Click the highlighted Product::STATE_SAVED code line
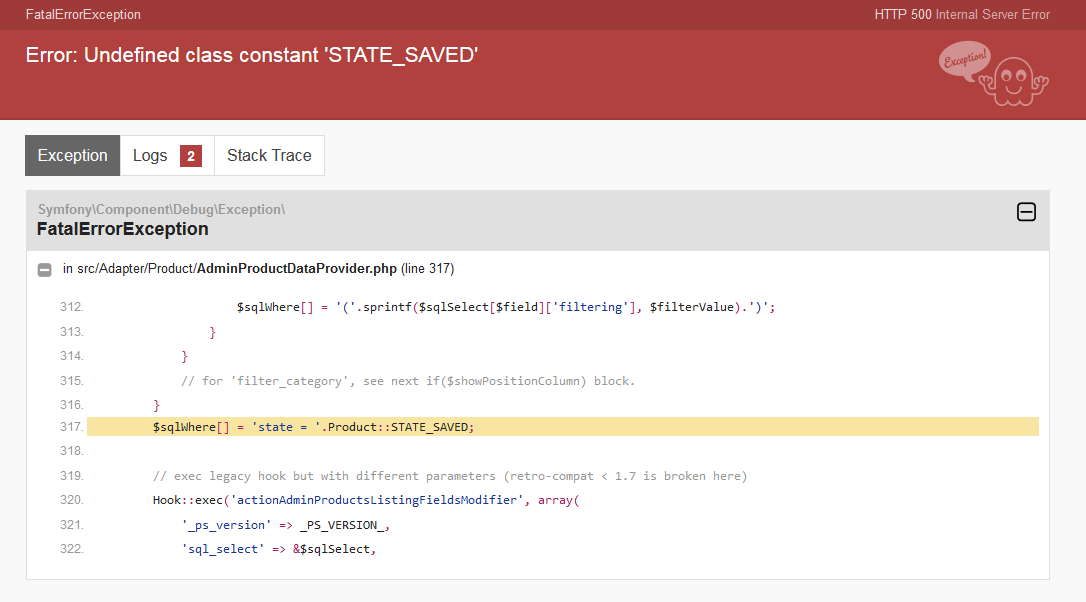This screenshot has height=602, width=1086. click(313, 427)
